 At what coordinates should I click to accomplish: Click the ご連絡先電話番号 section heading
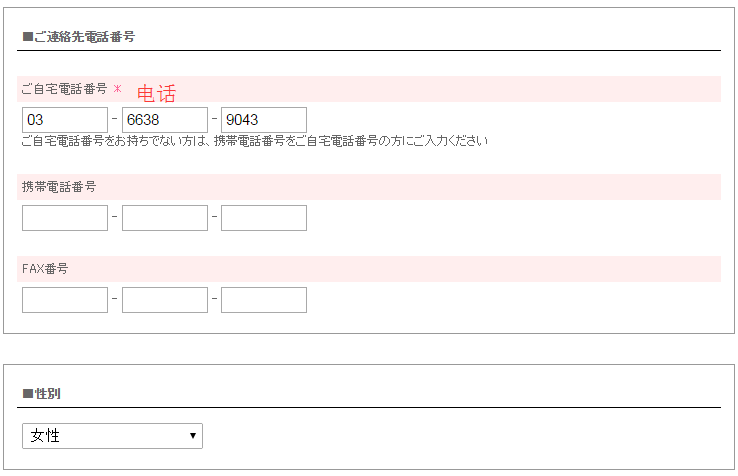click(78, 37)
